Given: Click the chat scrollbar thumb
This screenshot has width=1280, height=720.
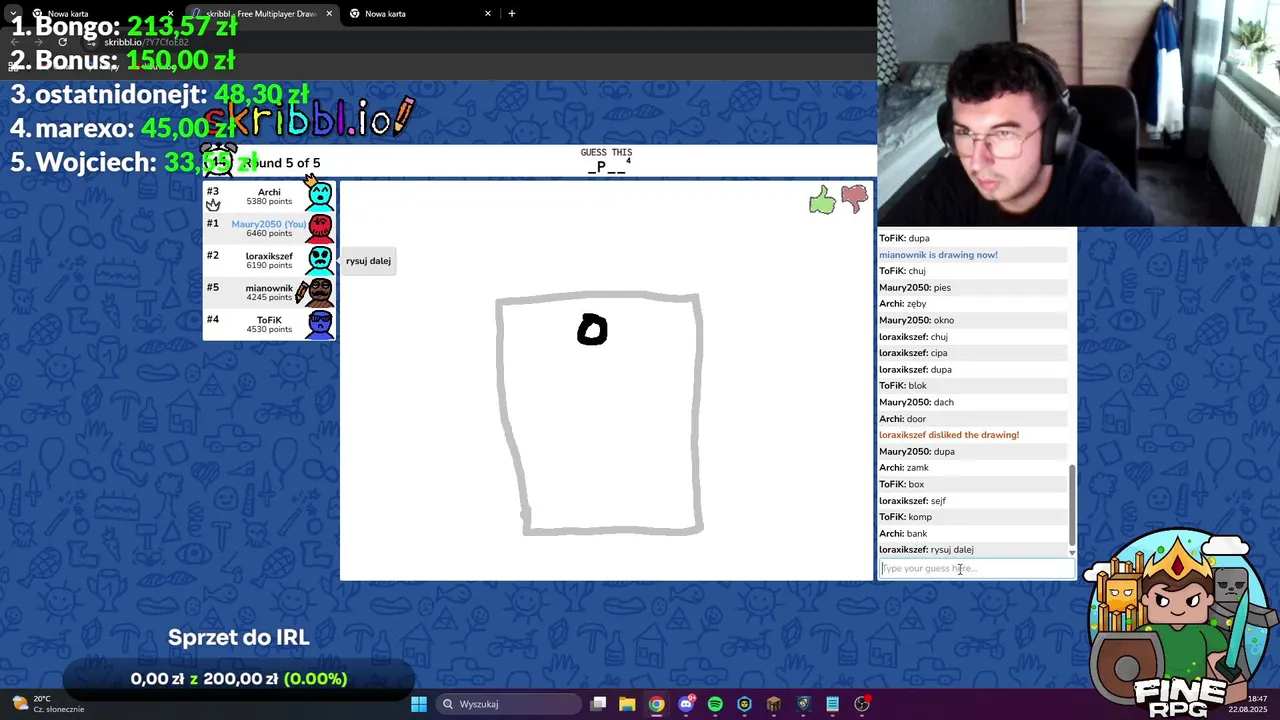Looking at the screenshot, I should [1072, 505].
